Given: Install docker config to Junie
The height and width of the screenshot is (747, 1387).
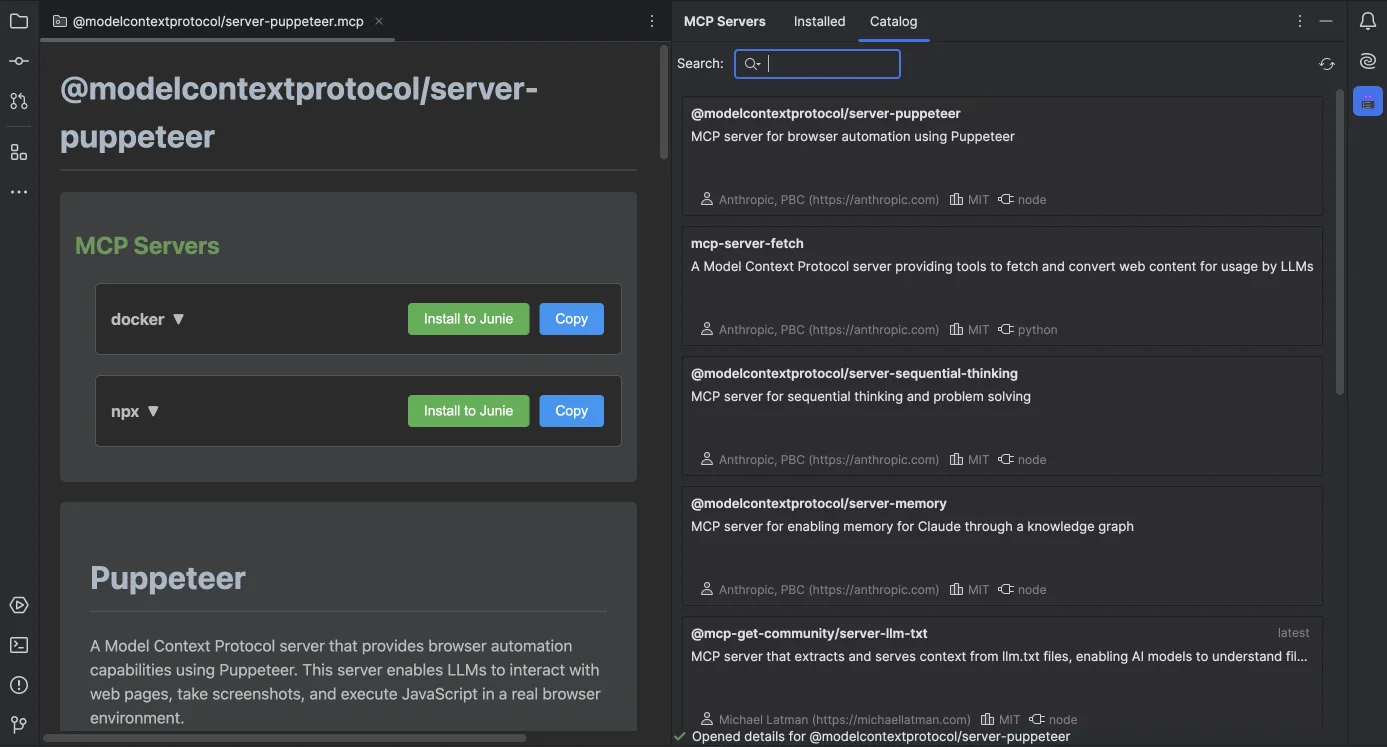Looking at the screenshot, I should coord(468,319).
